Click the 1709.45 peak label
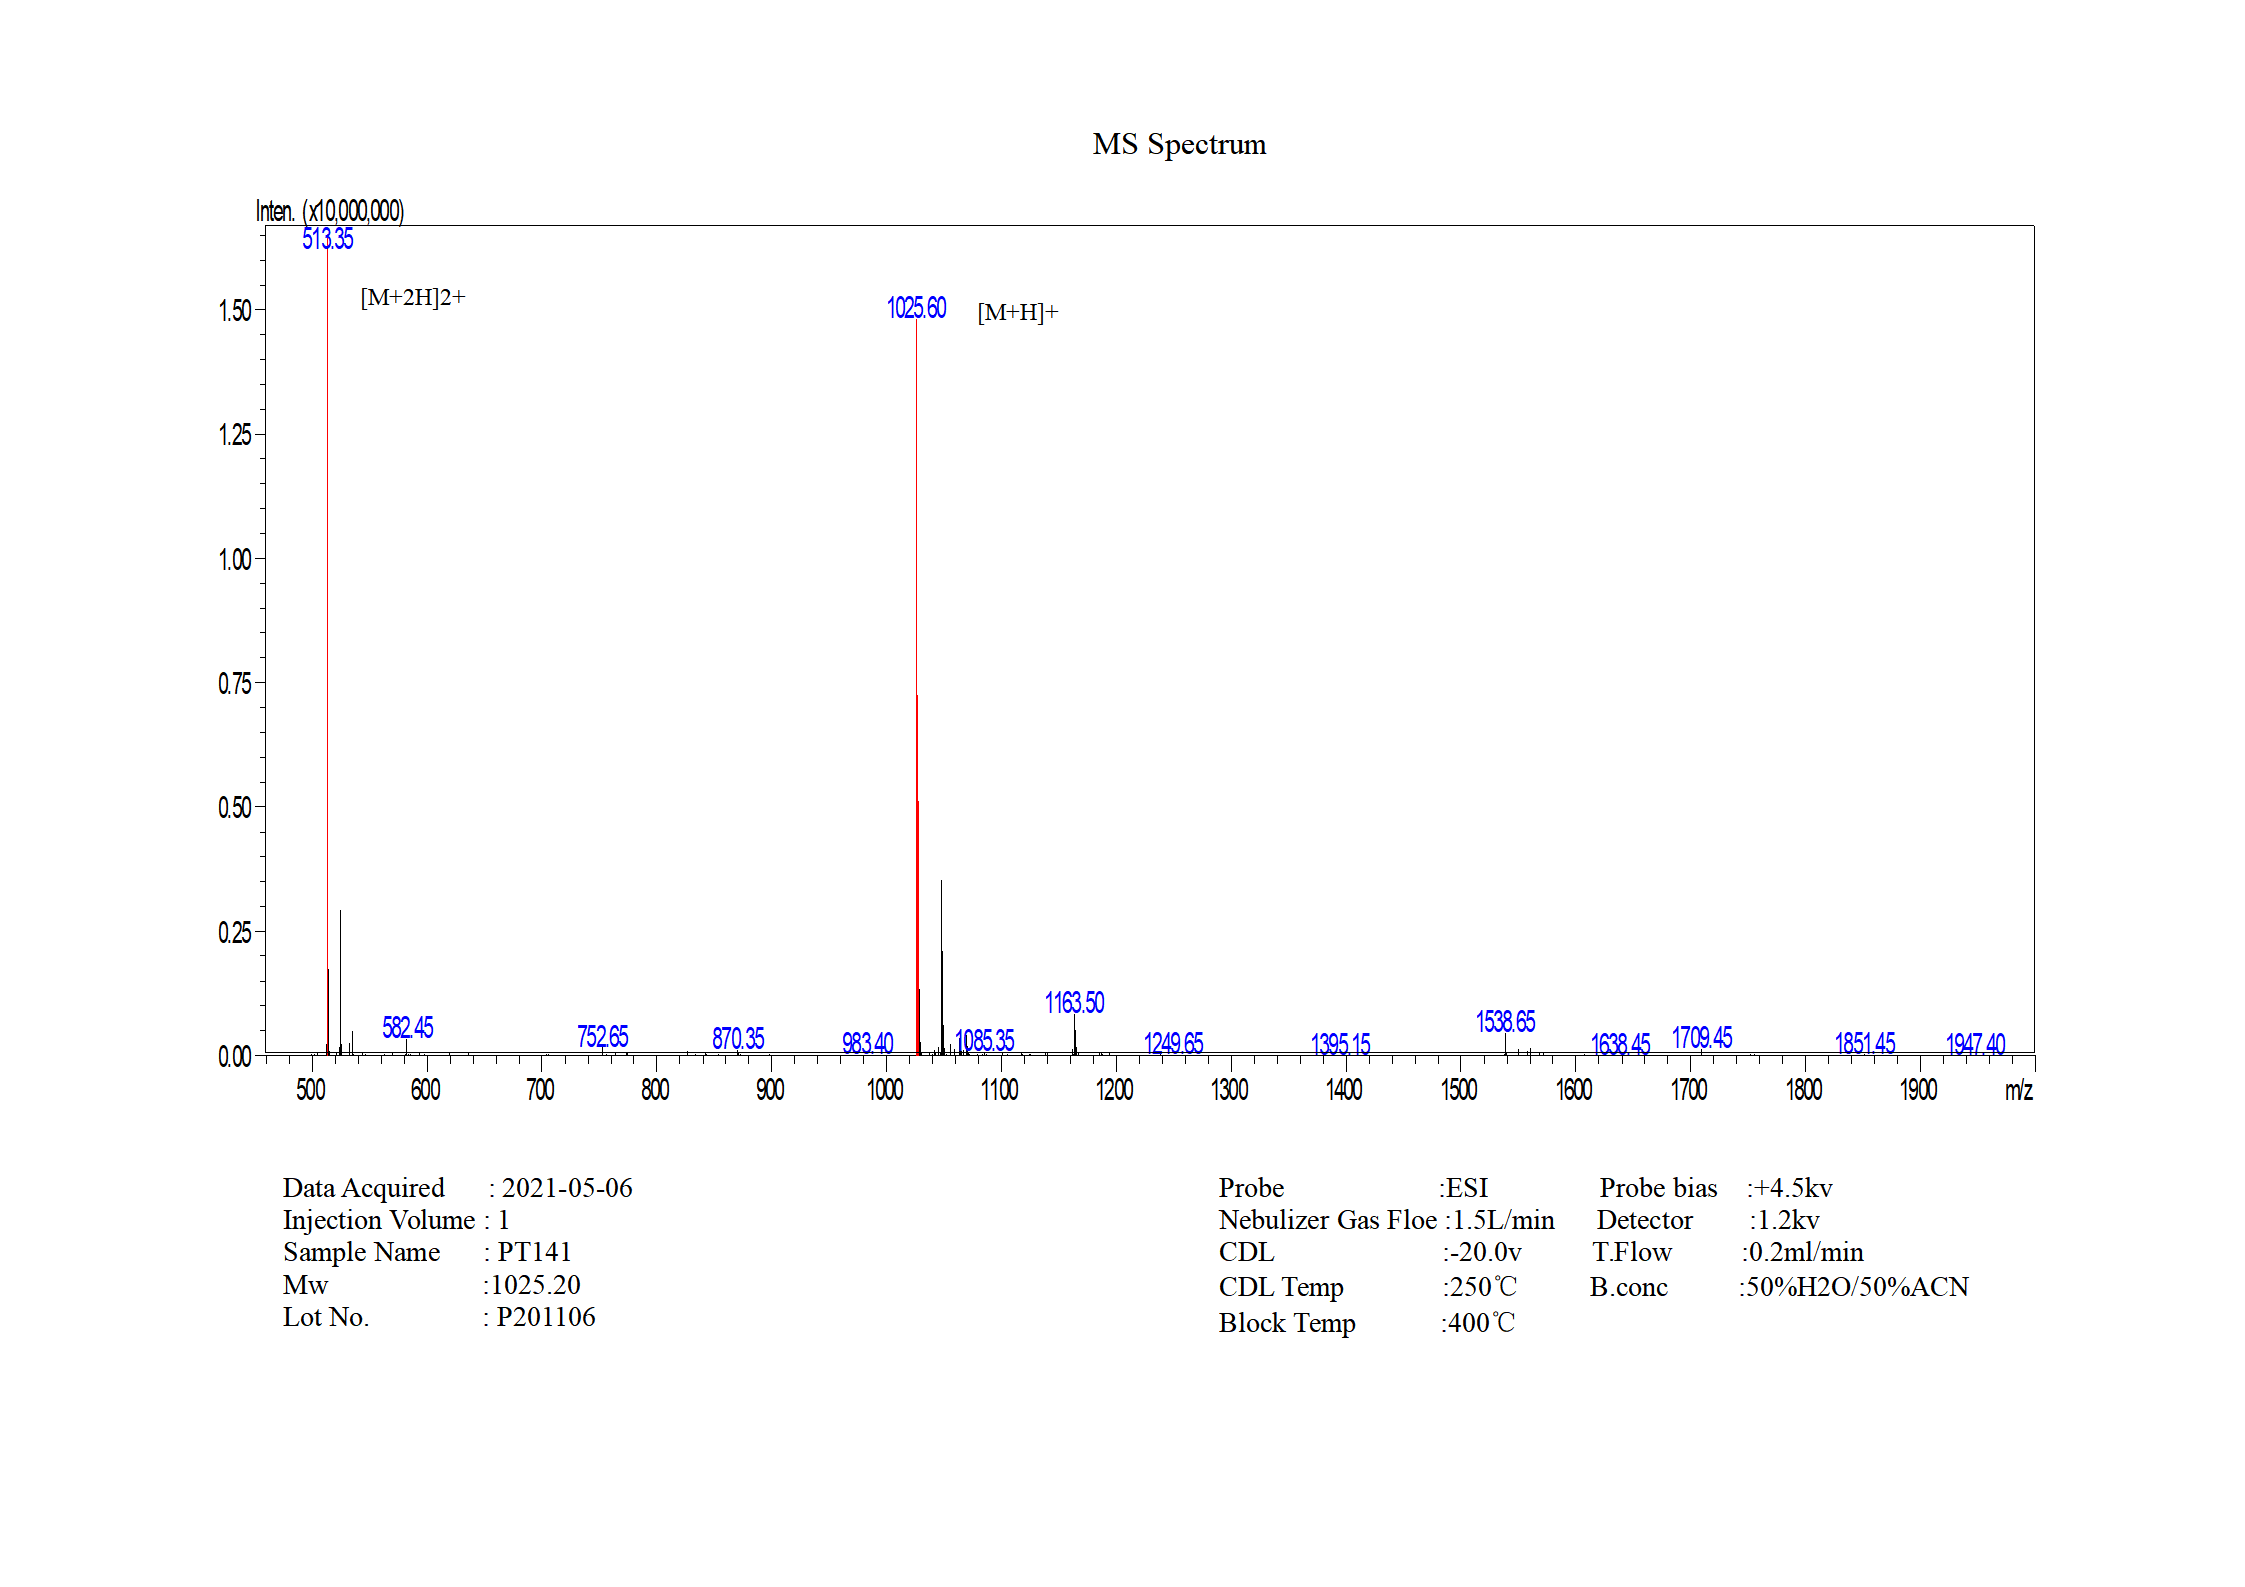 pos(1701,1037)
